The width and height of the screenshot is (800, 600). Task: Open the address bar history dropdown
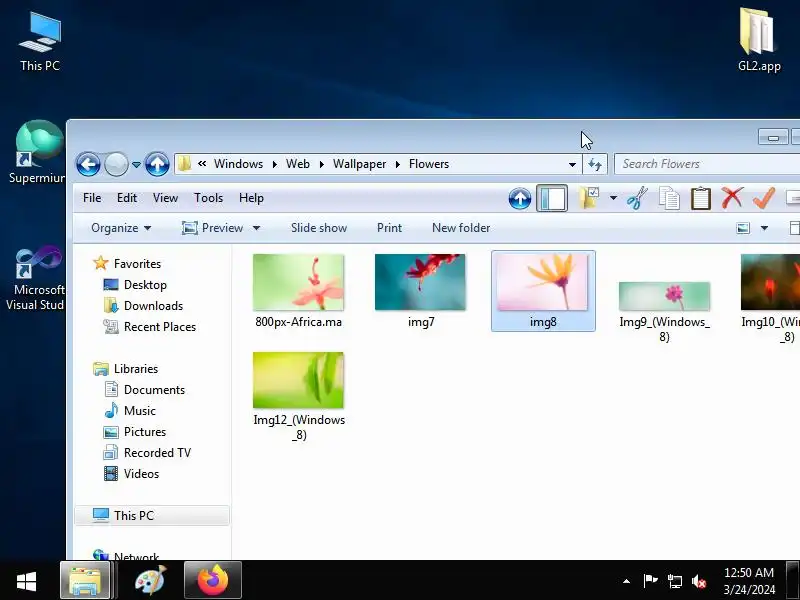572,164
